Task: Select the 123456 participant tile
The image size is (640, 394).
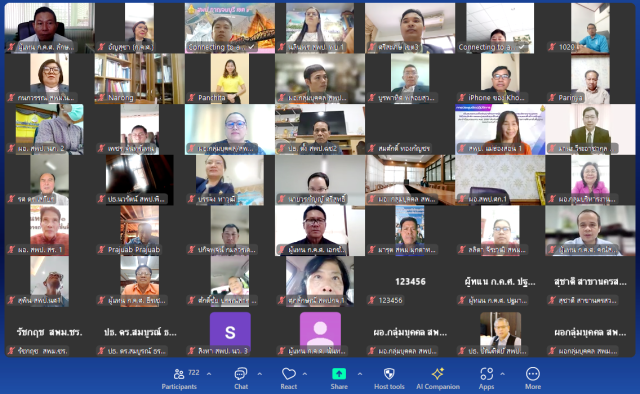Action: click(410, 281)
